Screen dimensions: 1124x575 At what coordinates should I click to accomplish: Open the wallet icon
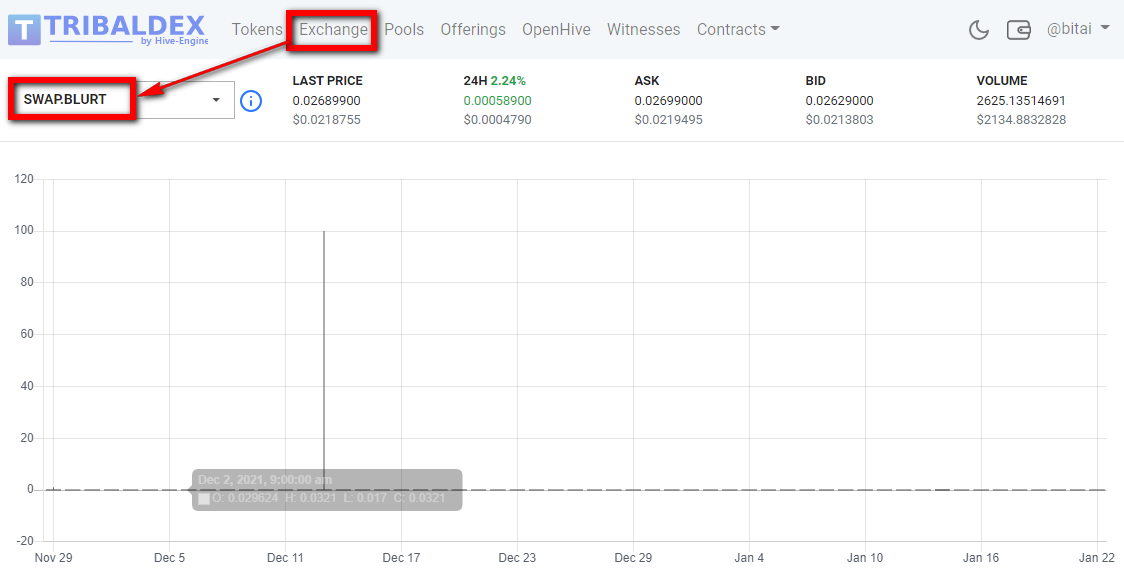[x=1019, y=29]
